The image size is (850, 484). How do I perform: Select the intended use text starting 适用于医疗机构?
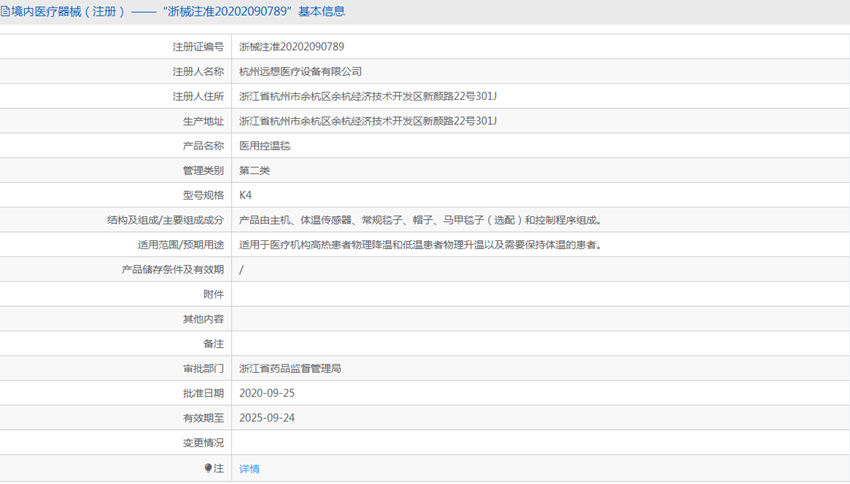click(421, 245)
